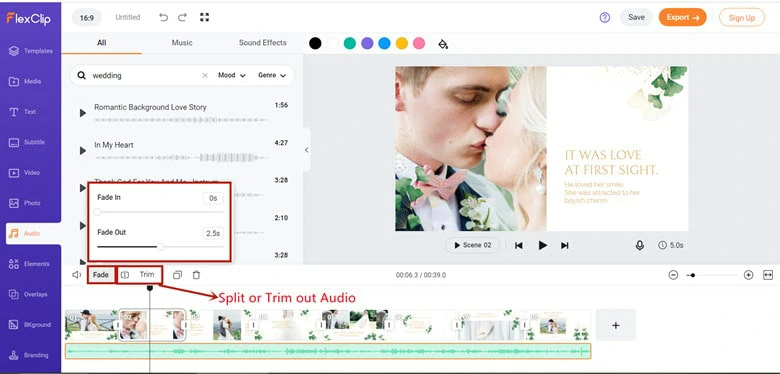The height and width of the screenshot is (374, 780).
Task: Open the 16:9 aspect ratio selector
Action: [87, 17]
